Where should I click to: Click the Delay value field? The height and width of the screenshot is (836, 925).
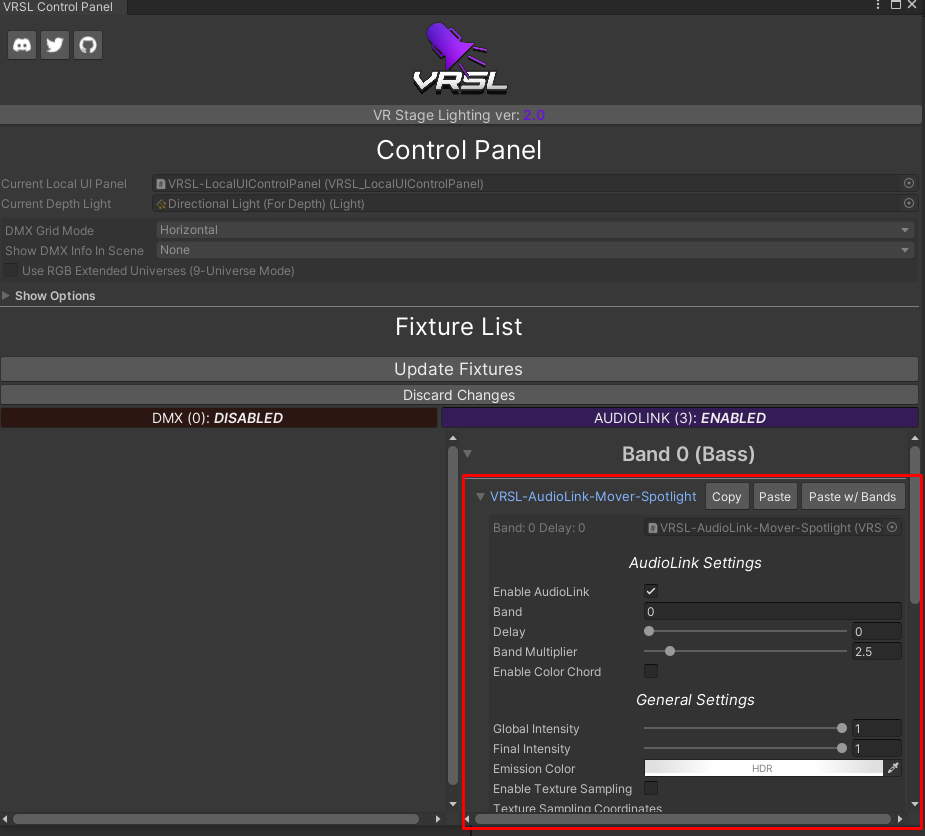point(877,631)
